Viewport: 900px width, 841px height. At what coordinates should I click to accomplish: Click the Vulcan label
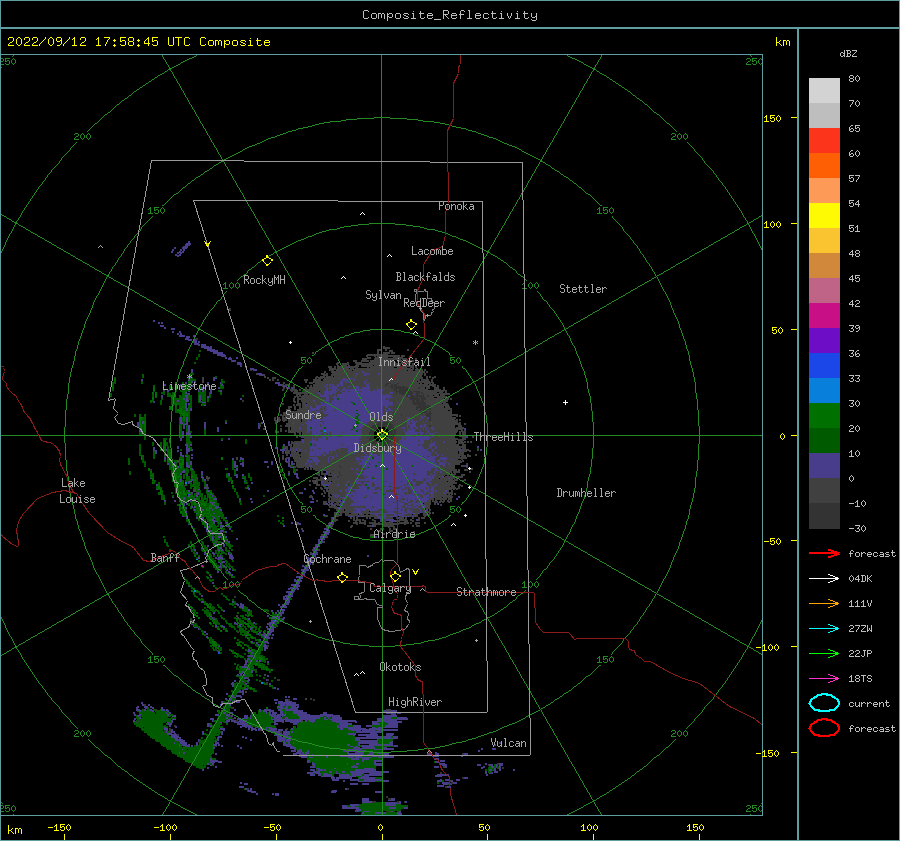click(x=509, y=743)
